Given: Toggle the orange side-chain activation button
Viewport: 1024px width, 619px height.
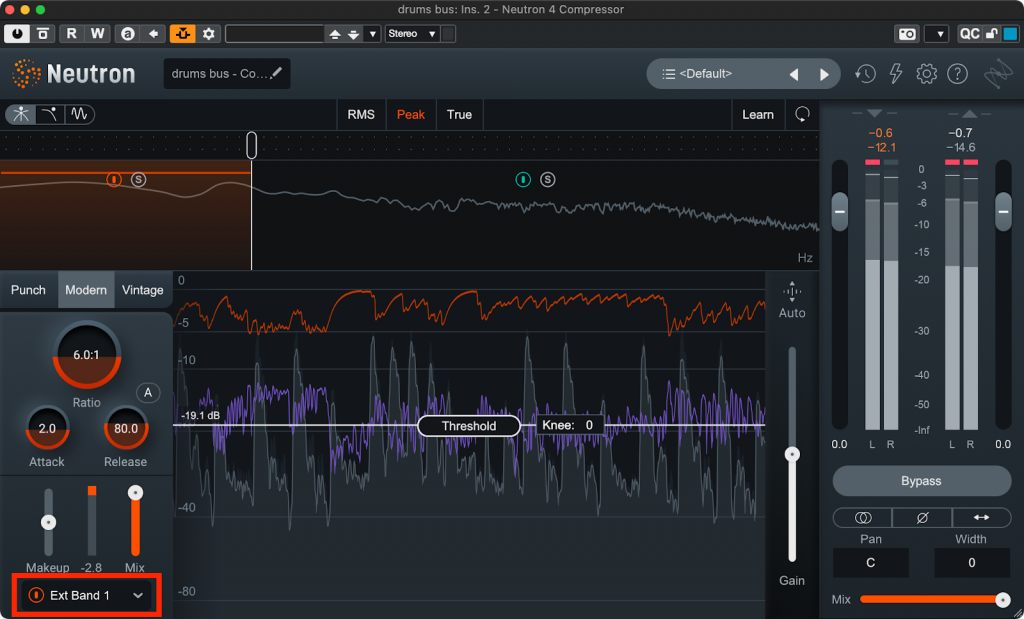Looking at the screenshot, I should [183, 34].
